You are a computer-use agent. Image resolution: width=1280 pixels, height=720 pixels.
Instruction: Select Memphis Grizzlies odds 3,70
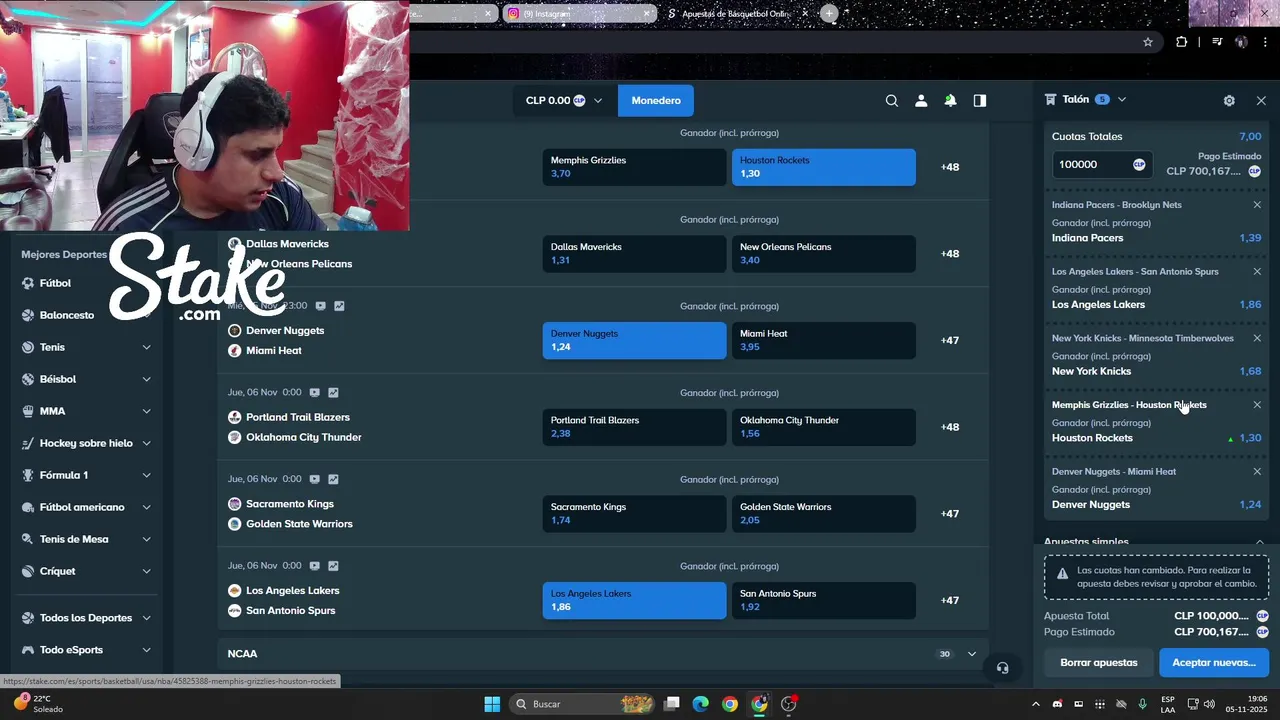click(634, 167)
